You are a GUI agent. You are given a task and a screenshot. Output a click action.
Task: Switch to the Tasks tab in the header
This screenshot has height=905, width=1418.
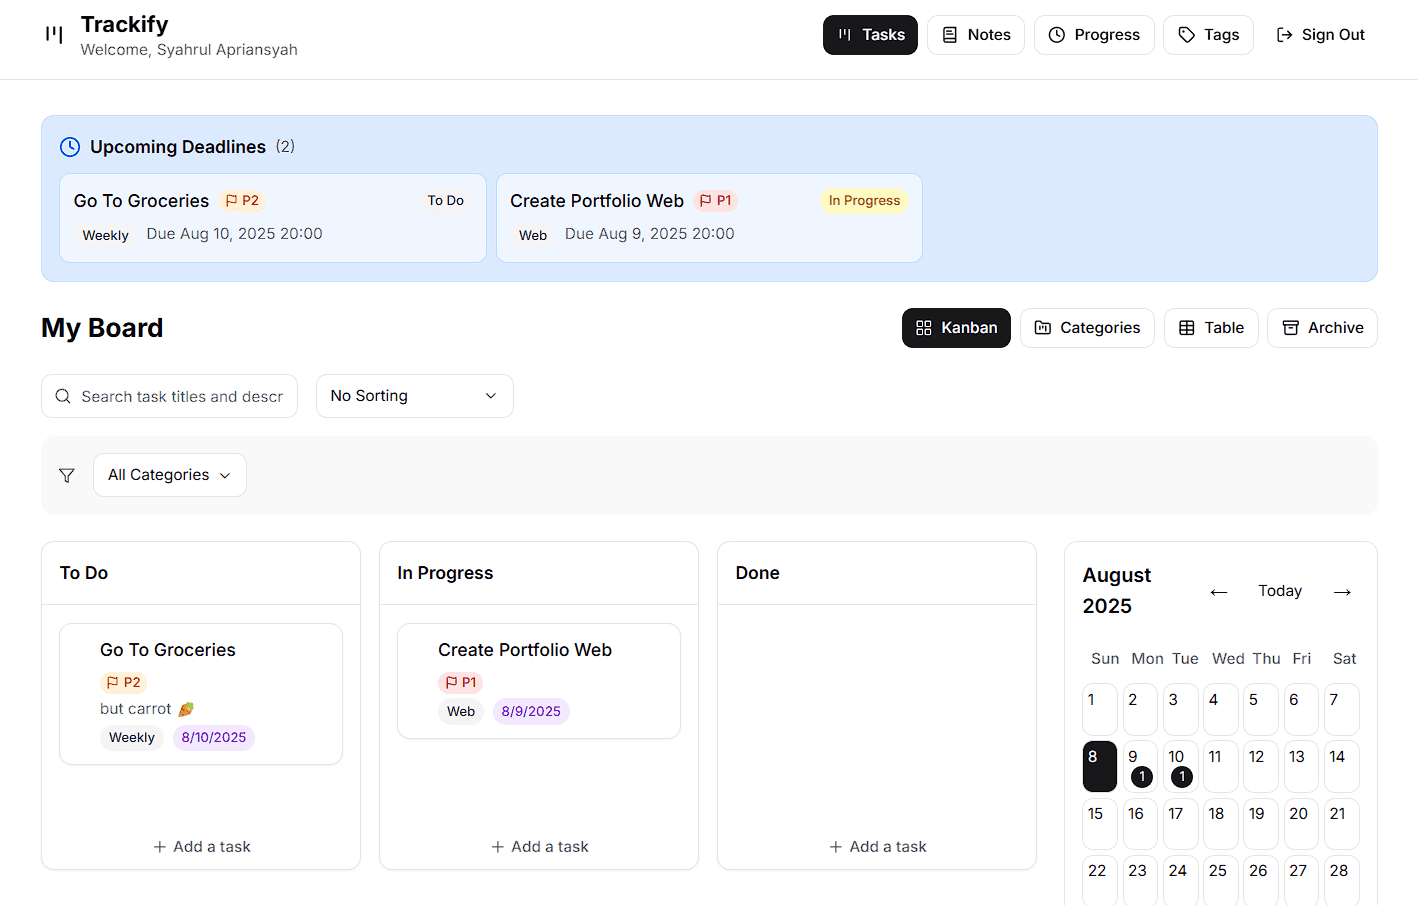pos(870,34)
